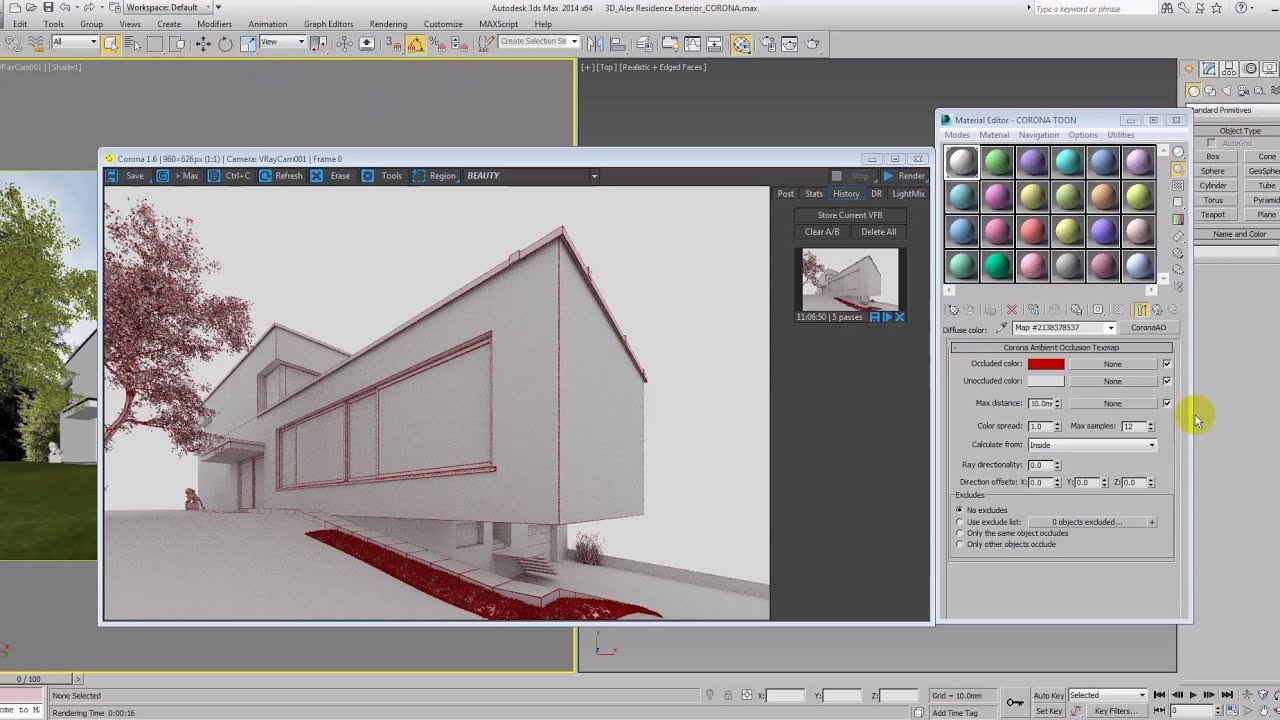Open the Rendering menu
1280x720 pixels.
point(388,24)
